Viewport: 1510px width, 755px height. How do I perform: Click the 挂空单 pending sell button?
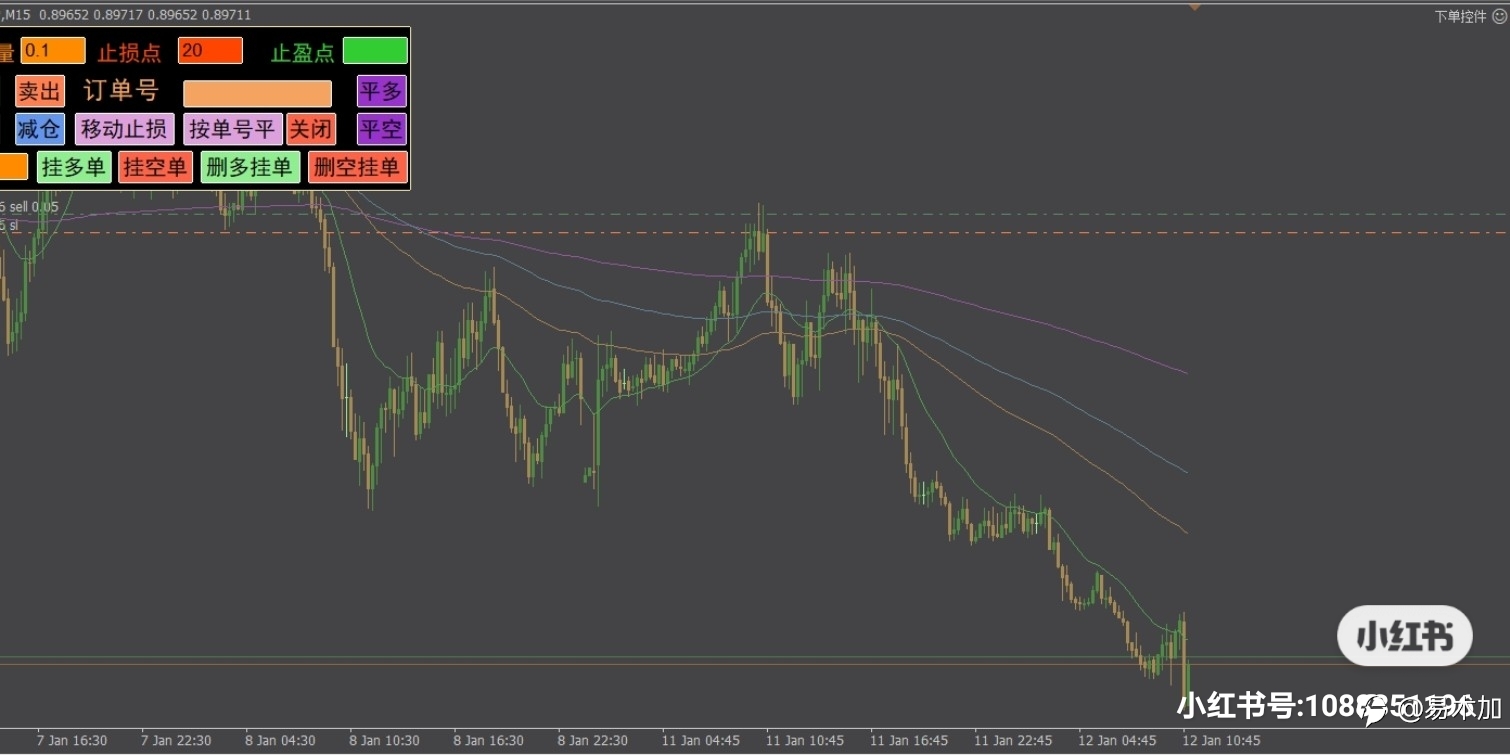click(155, 167)
